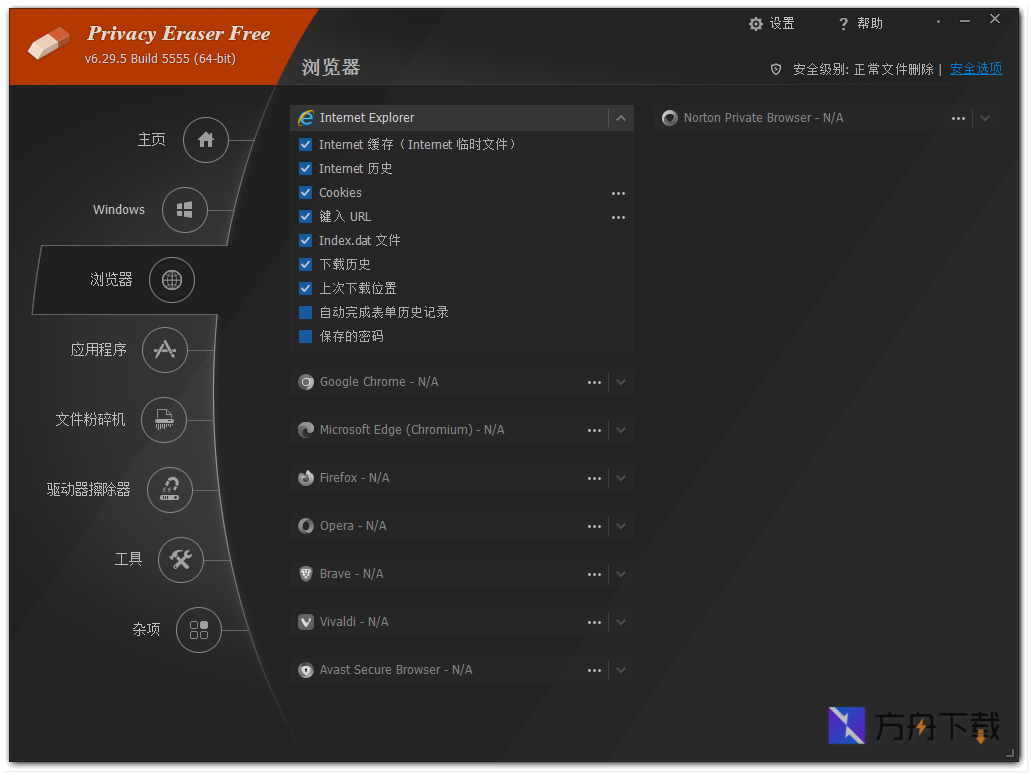Open the 杂项 miscellaneous icon
This screenshot has height=775, width=1031.
pyautogui.click(x=199, y=630)
